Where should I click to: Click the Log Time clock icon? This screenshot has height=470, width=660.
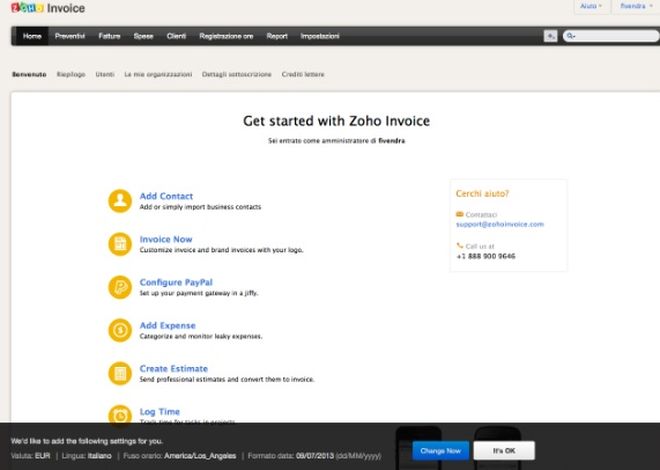tap(120, 416)
